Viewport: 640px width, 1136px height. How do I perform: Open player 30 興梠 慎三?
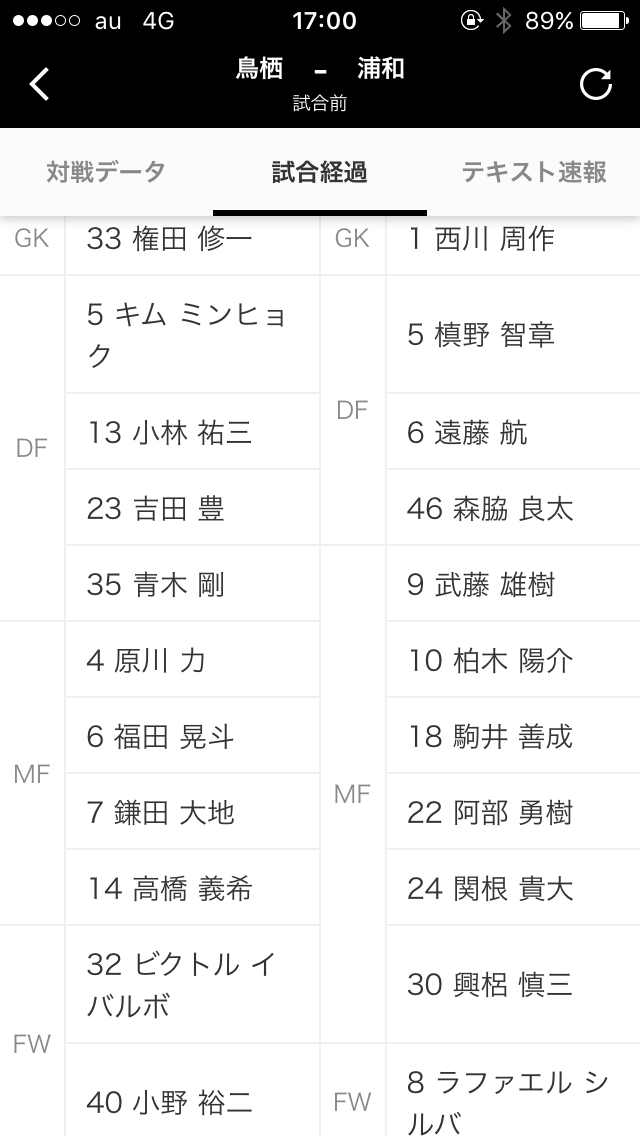(x=490, y=985)
